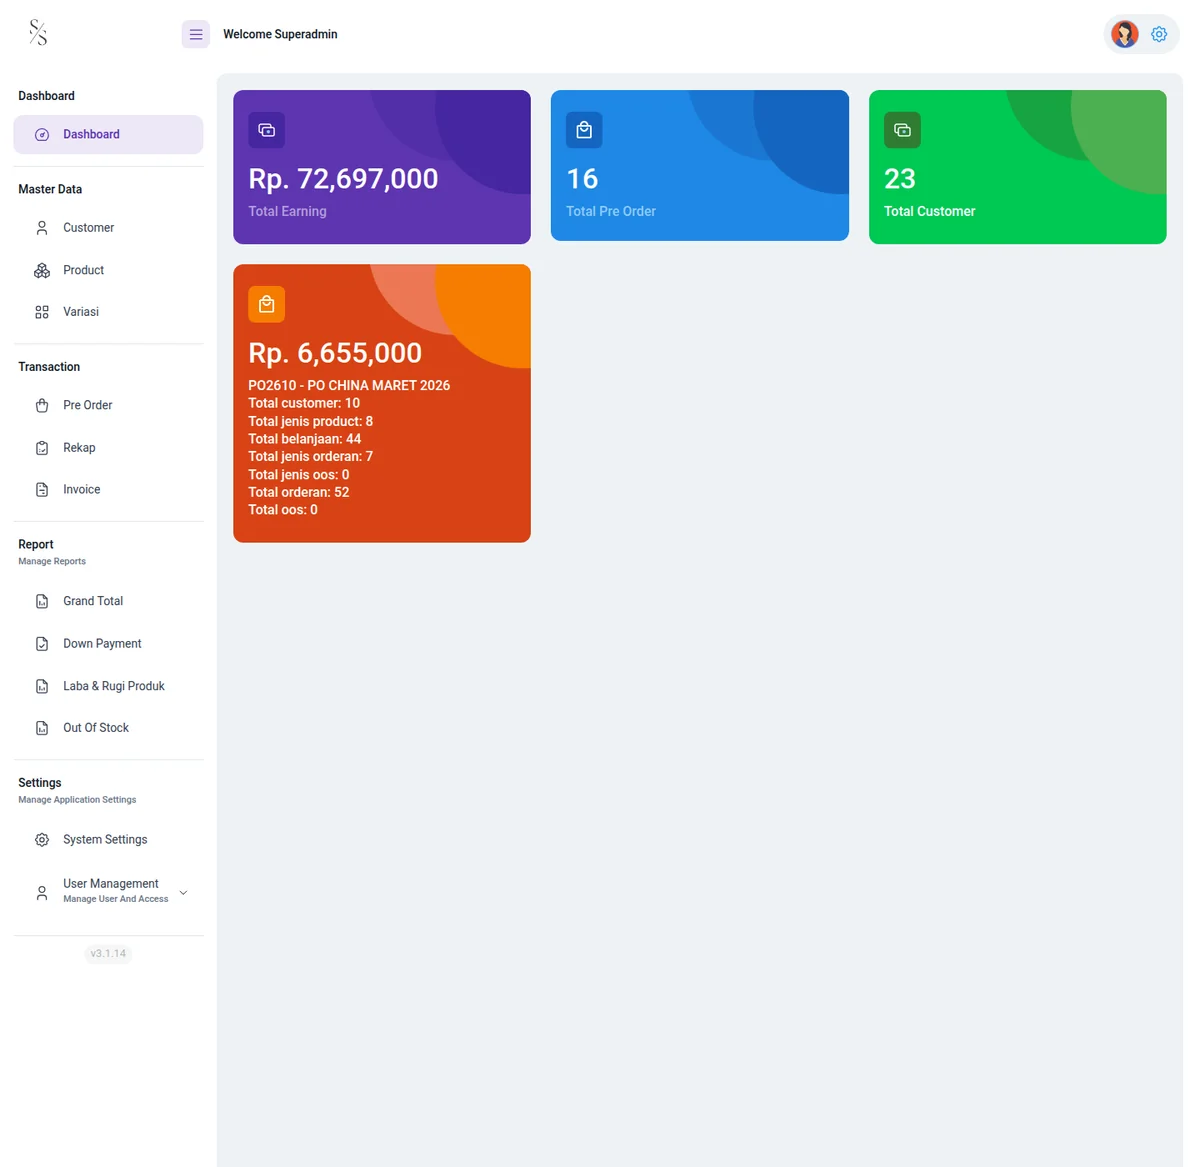Screen dimensions: 1200x1167
Task: Click the Rekap clipboard icon
Action: tap(42, 448)
